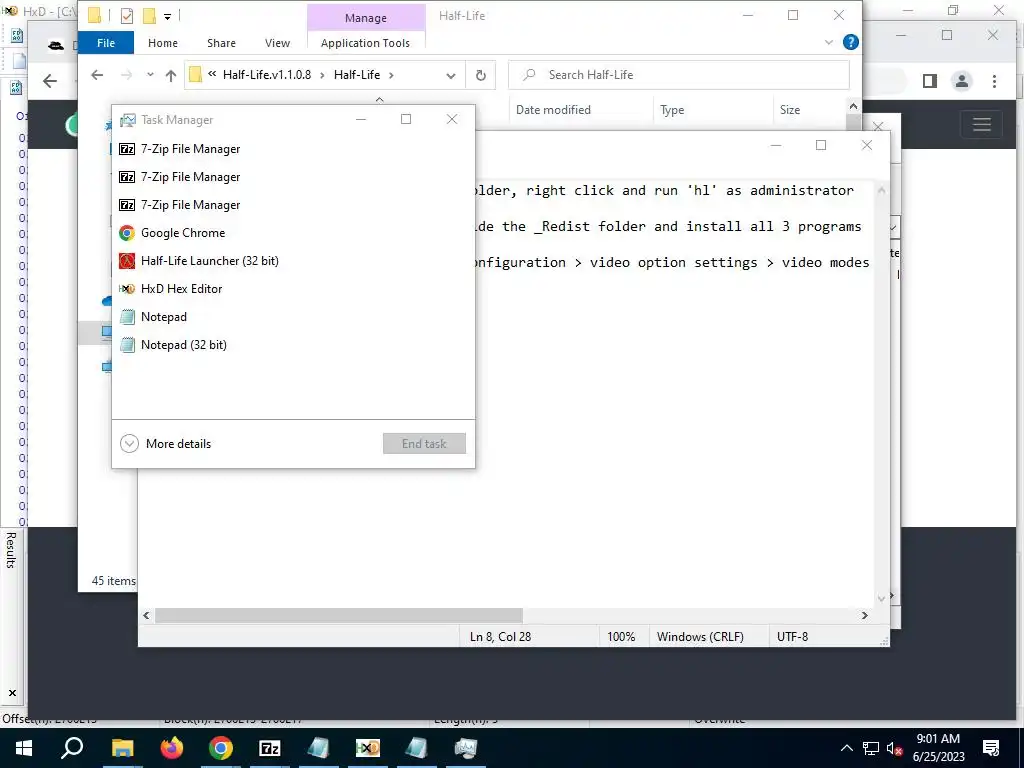Sort files by Date modified column
Image resolution: width=1024 pixels, height=768 pixels.
(x=581, y=110)
